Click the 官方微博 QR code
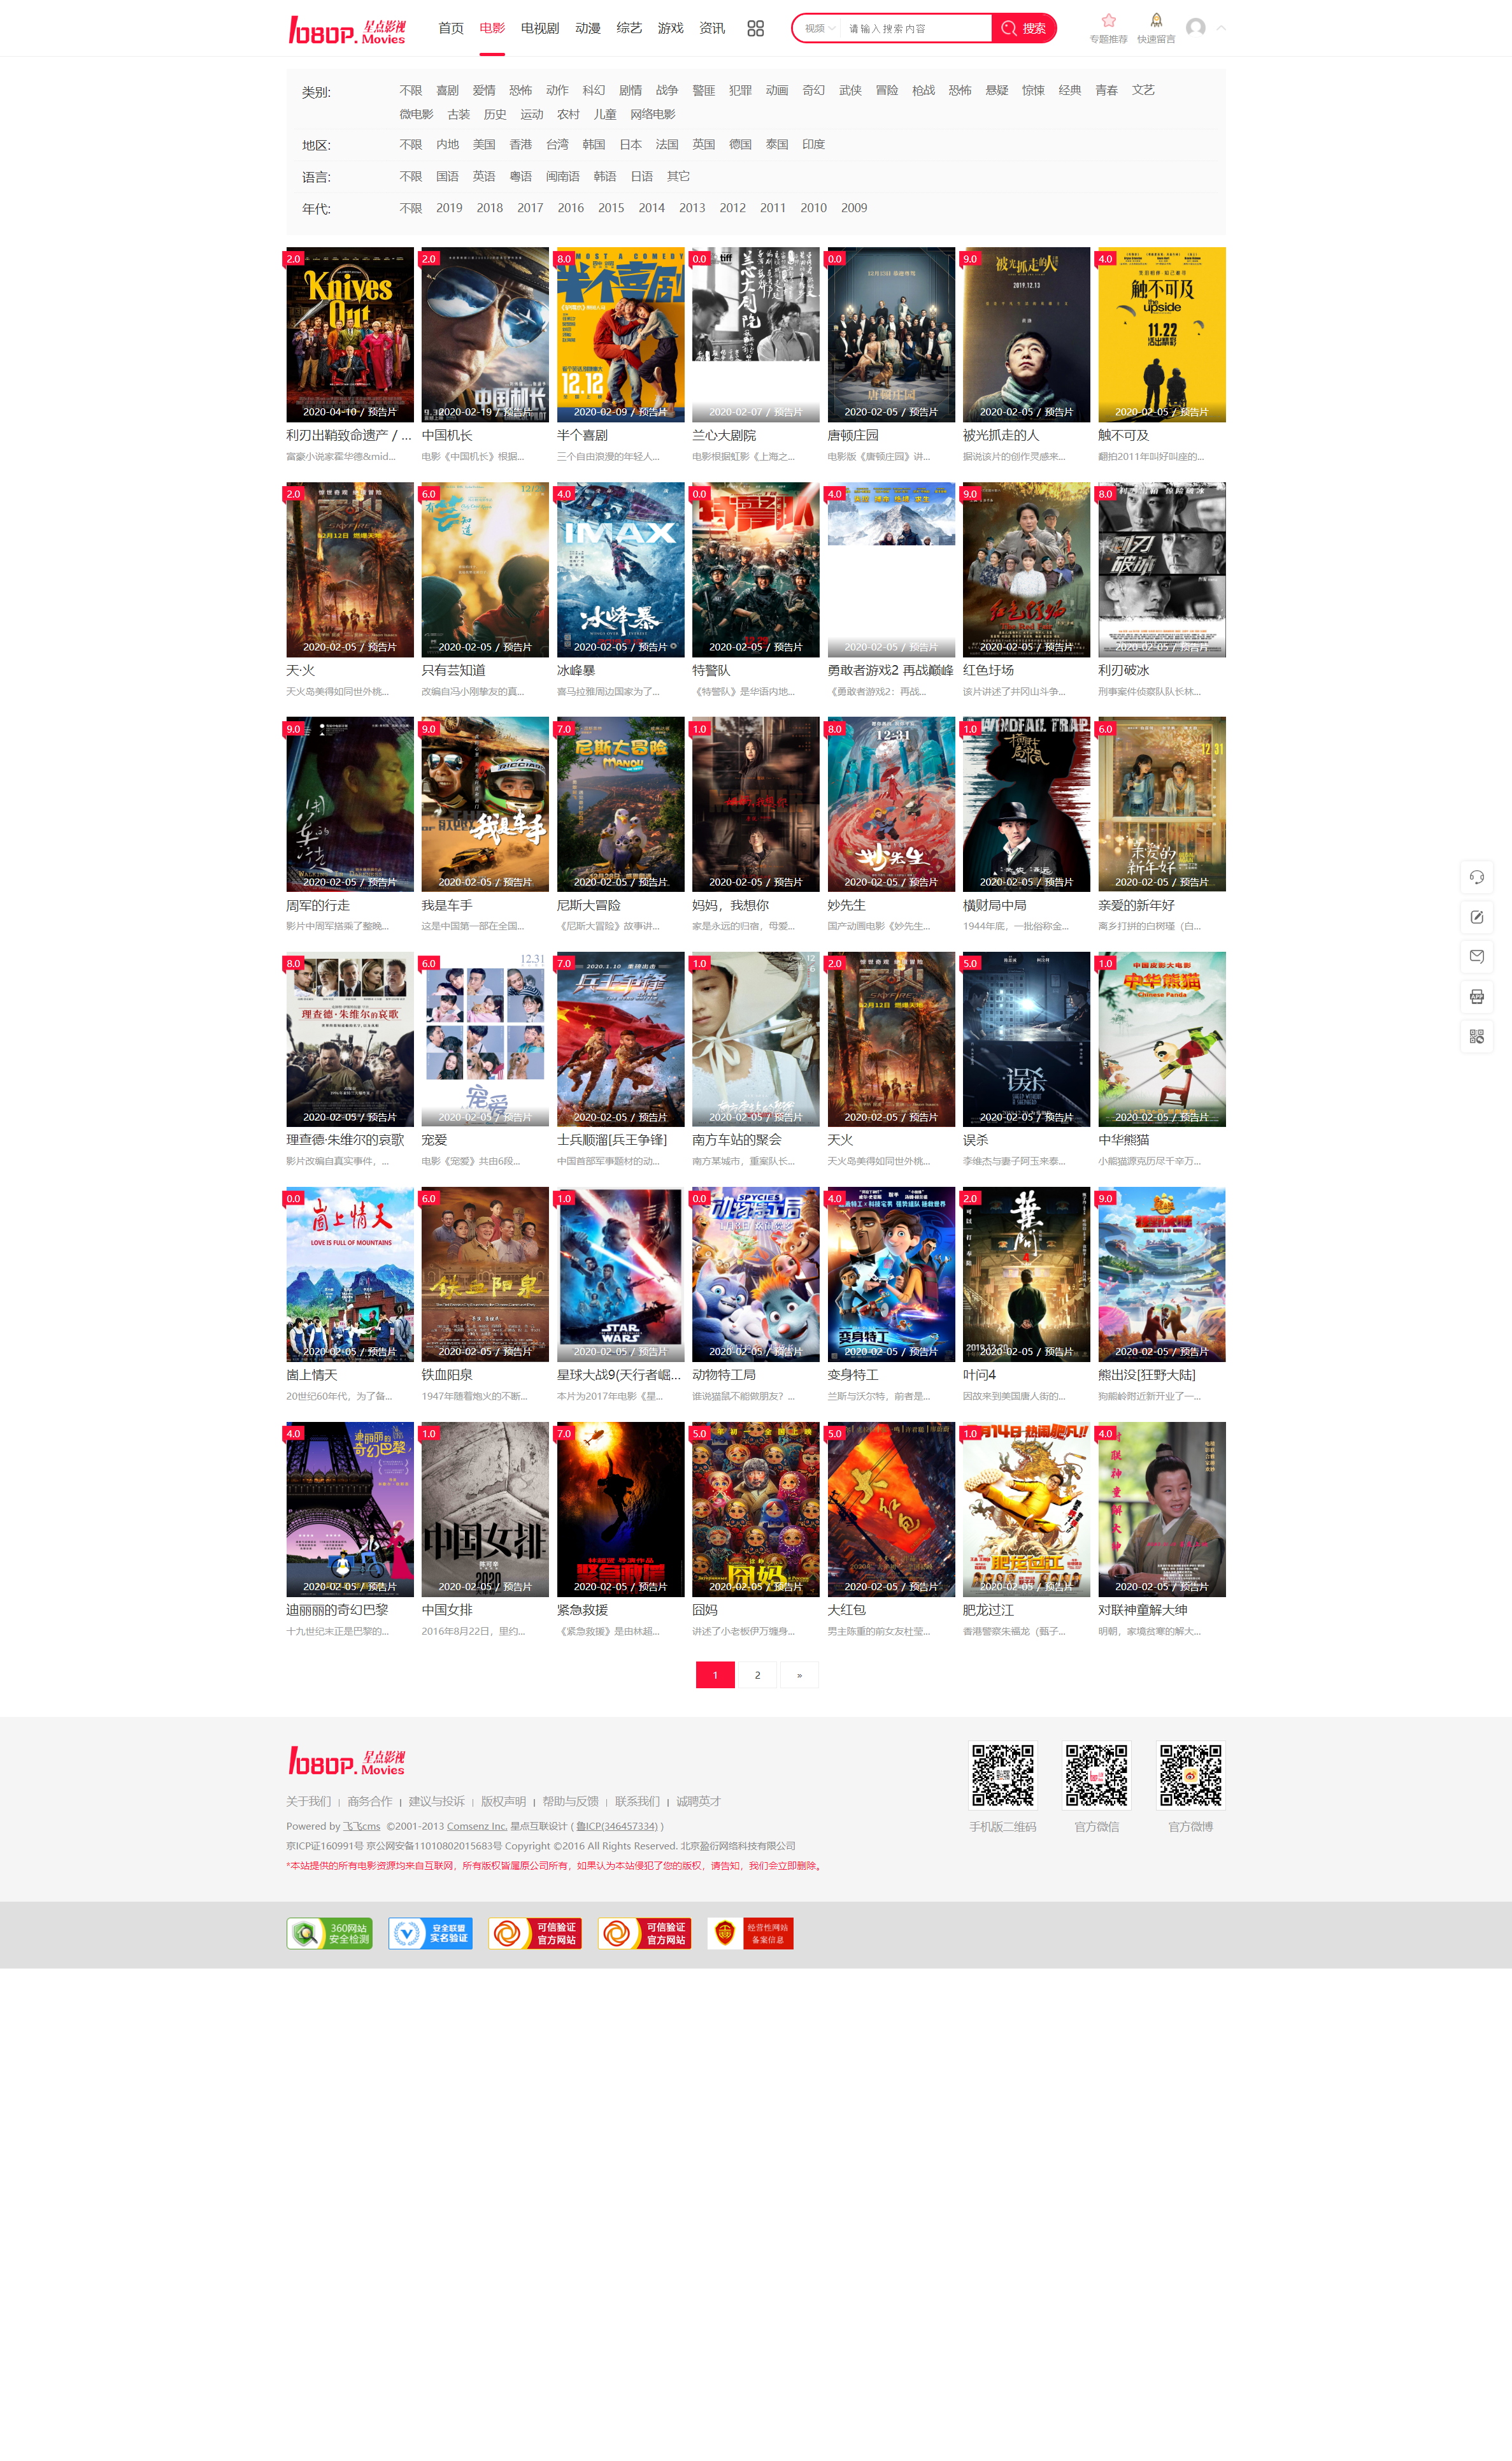1512x2461 pixels. tap(1191, 1776)
